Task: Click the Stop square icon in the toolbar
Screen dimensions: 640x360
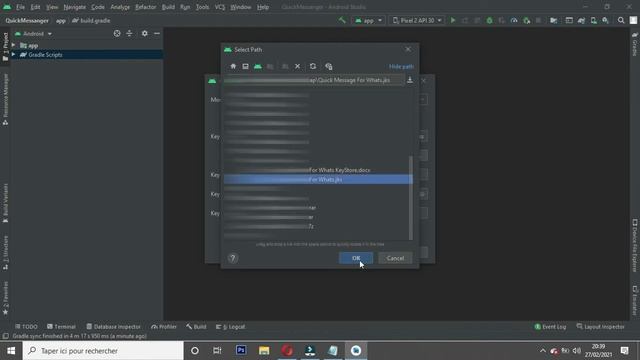Action: click(x=538, y=20)
